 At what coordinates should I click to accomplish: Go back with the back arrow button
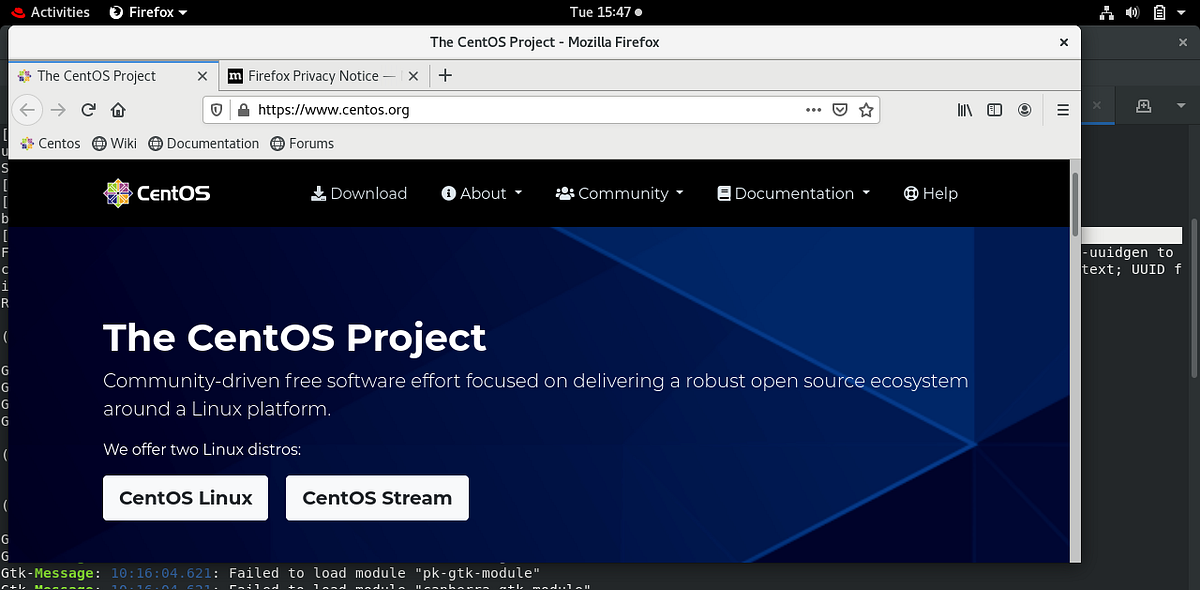[27, 110]
